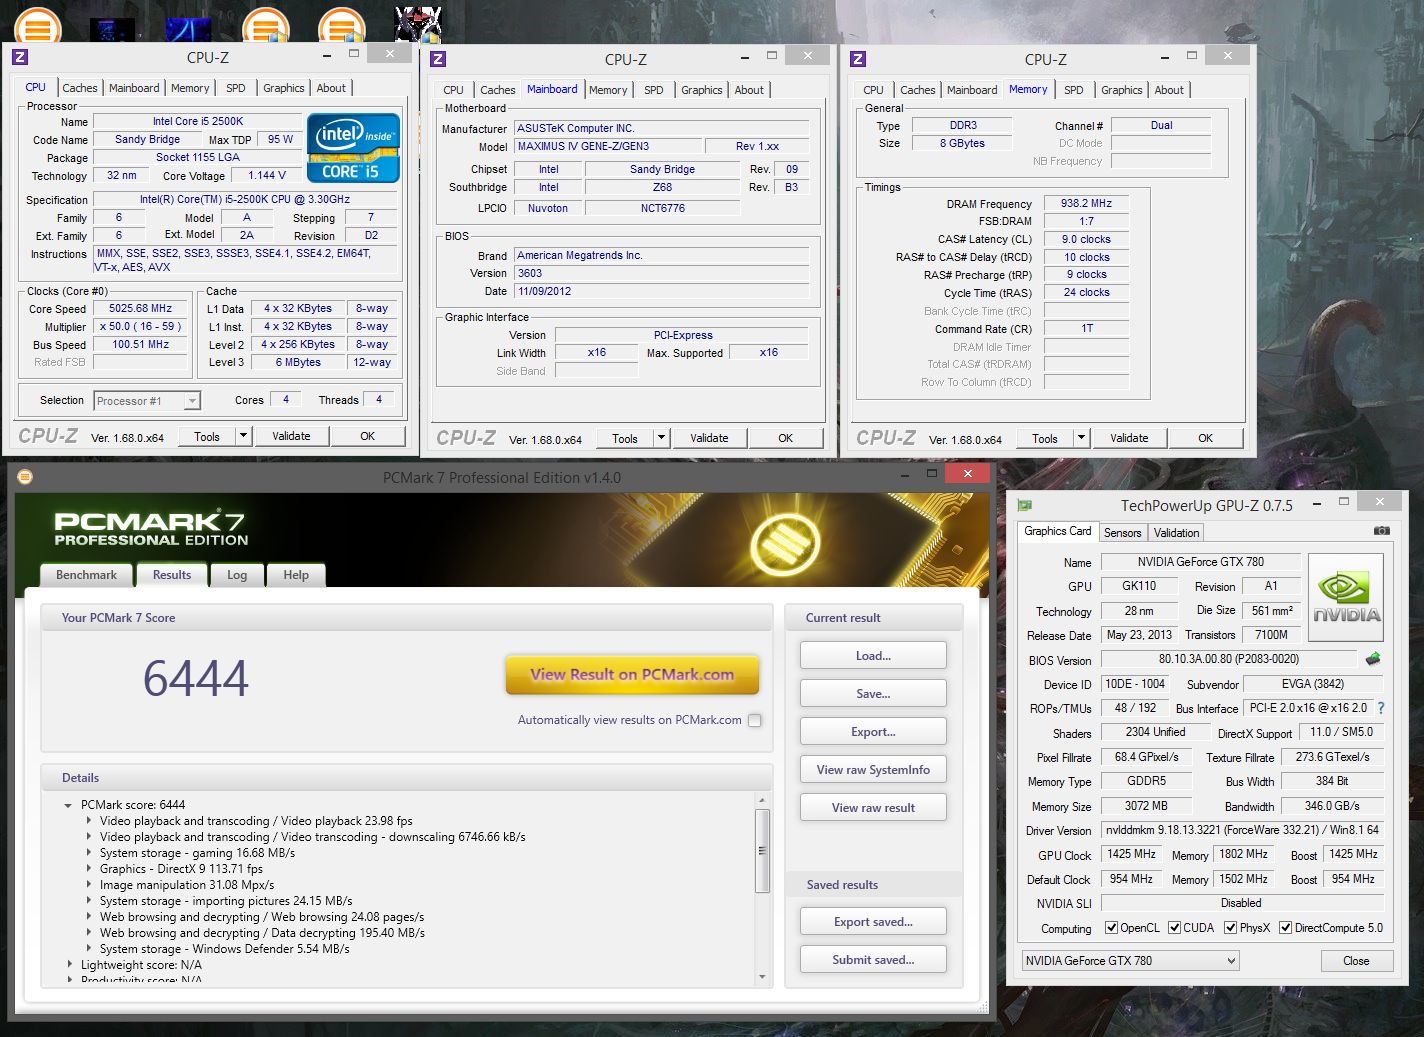Click the GPU-Z title bar graphics card icon
Image resolution: width=1424 pixels, height=1037 pixels.
click(x=1024, y=505)
